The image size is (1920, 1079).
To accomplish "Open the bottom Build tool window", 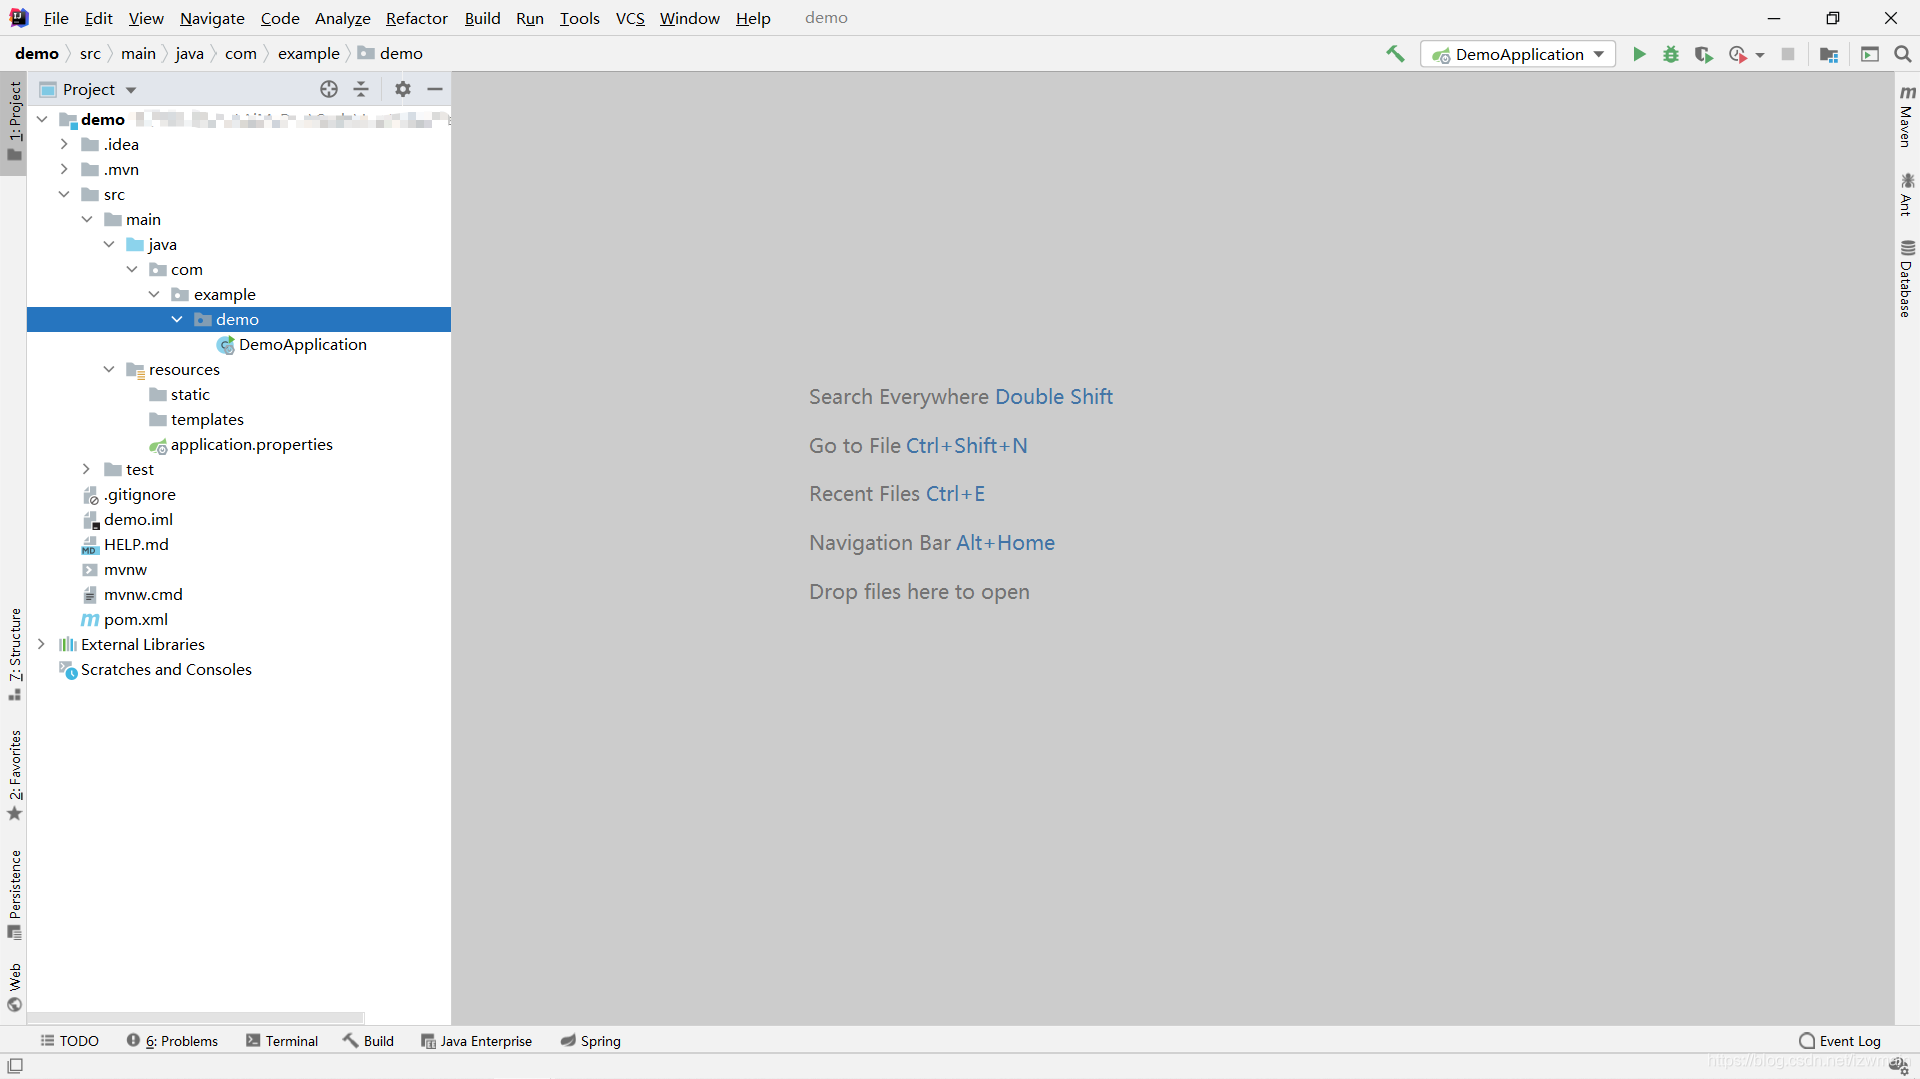I will tap(369, 1041).
